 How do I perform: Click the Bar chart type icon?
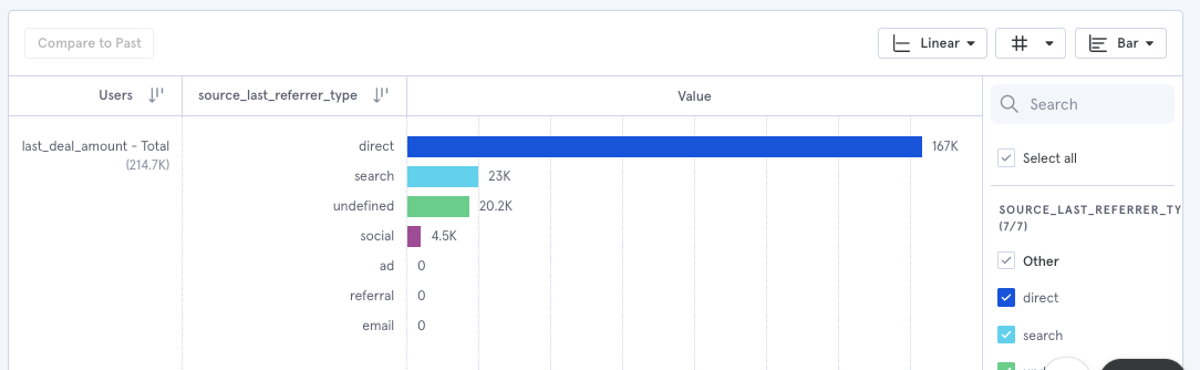[x=1098, y=44]
